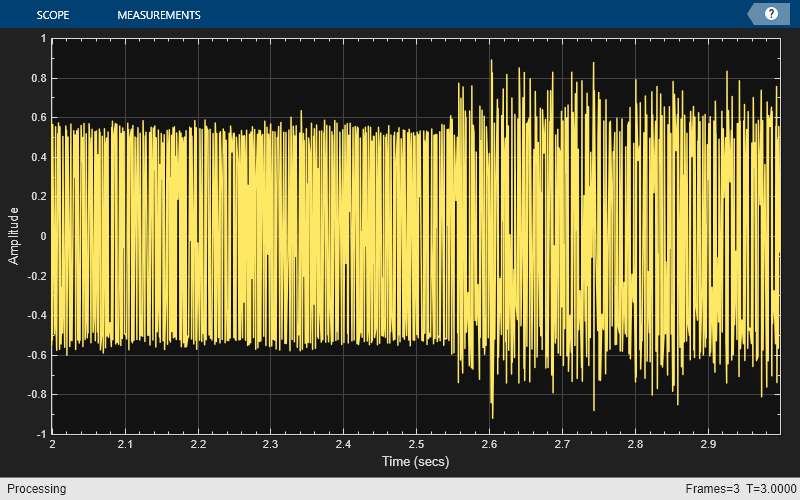Screen dimensions: 800x500
Task: Click the 0.8 amplitude tick label
Action: 39,78
